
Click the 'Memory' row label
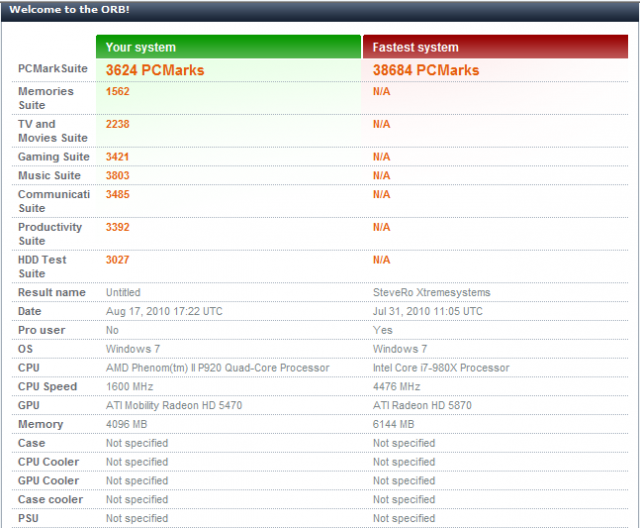(40, 425)
